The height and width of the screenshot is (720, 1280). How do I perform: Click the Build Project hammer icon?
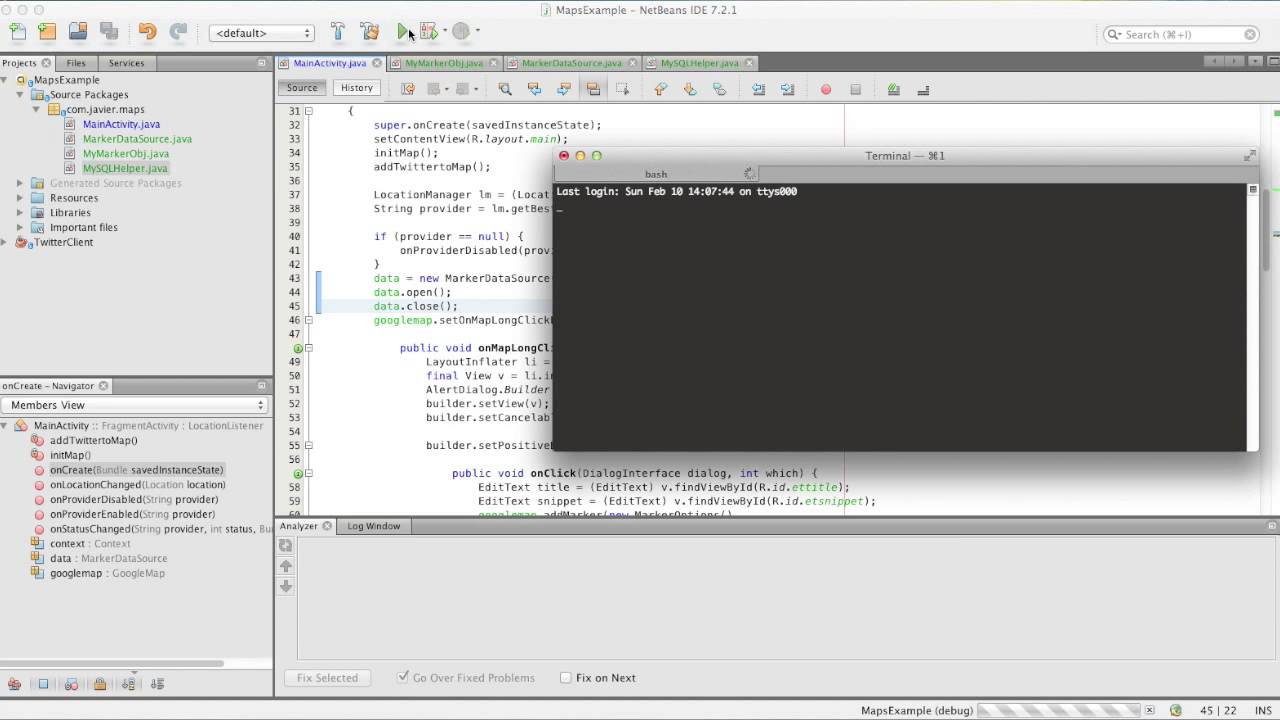click(338, 32)
